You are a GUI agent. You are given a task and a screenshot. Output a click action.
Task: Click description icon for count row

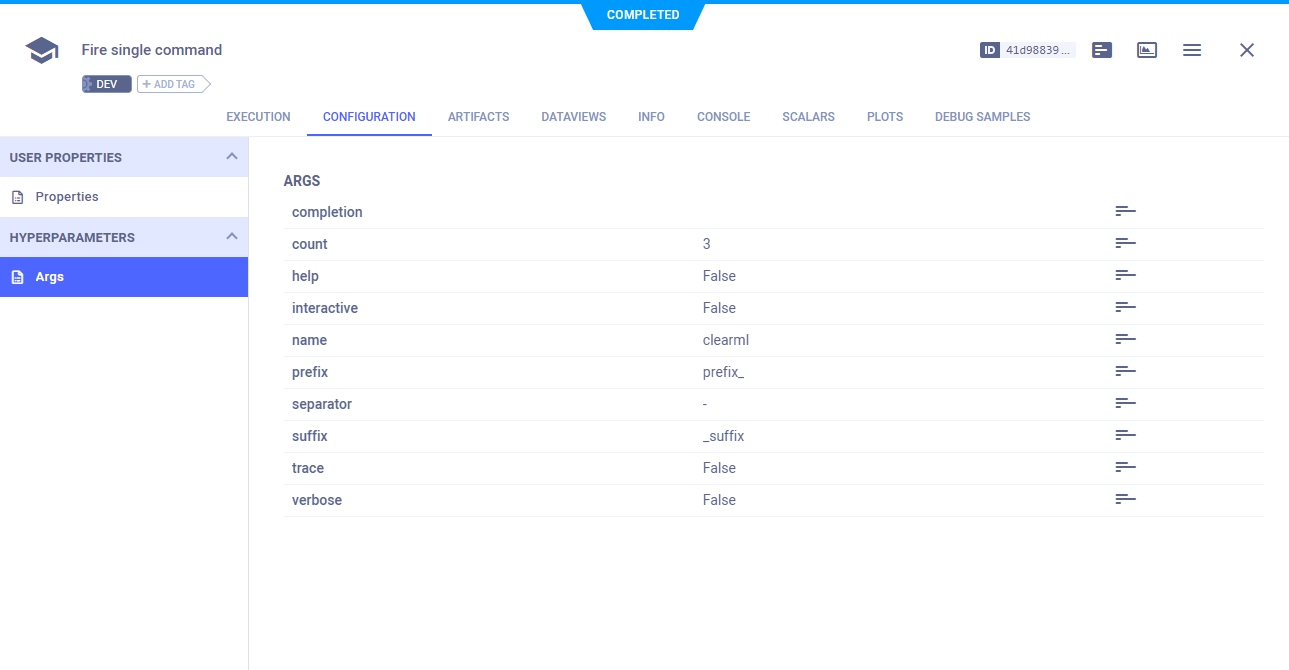[1125, 244]
